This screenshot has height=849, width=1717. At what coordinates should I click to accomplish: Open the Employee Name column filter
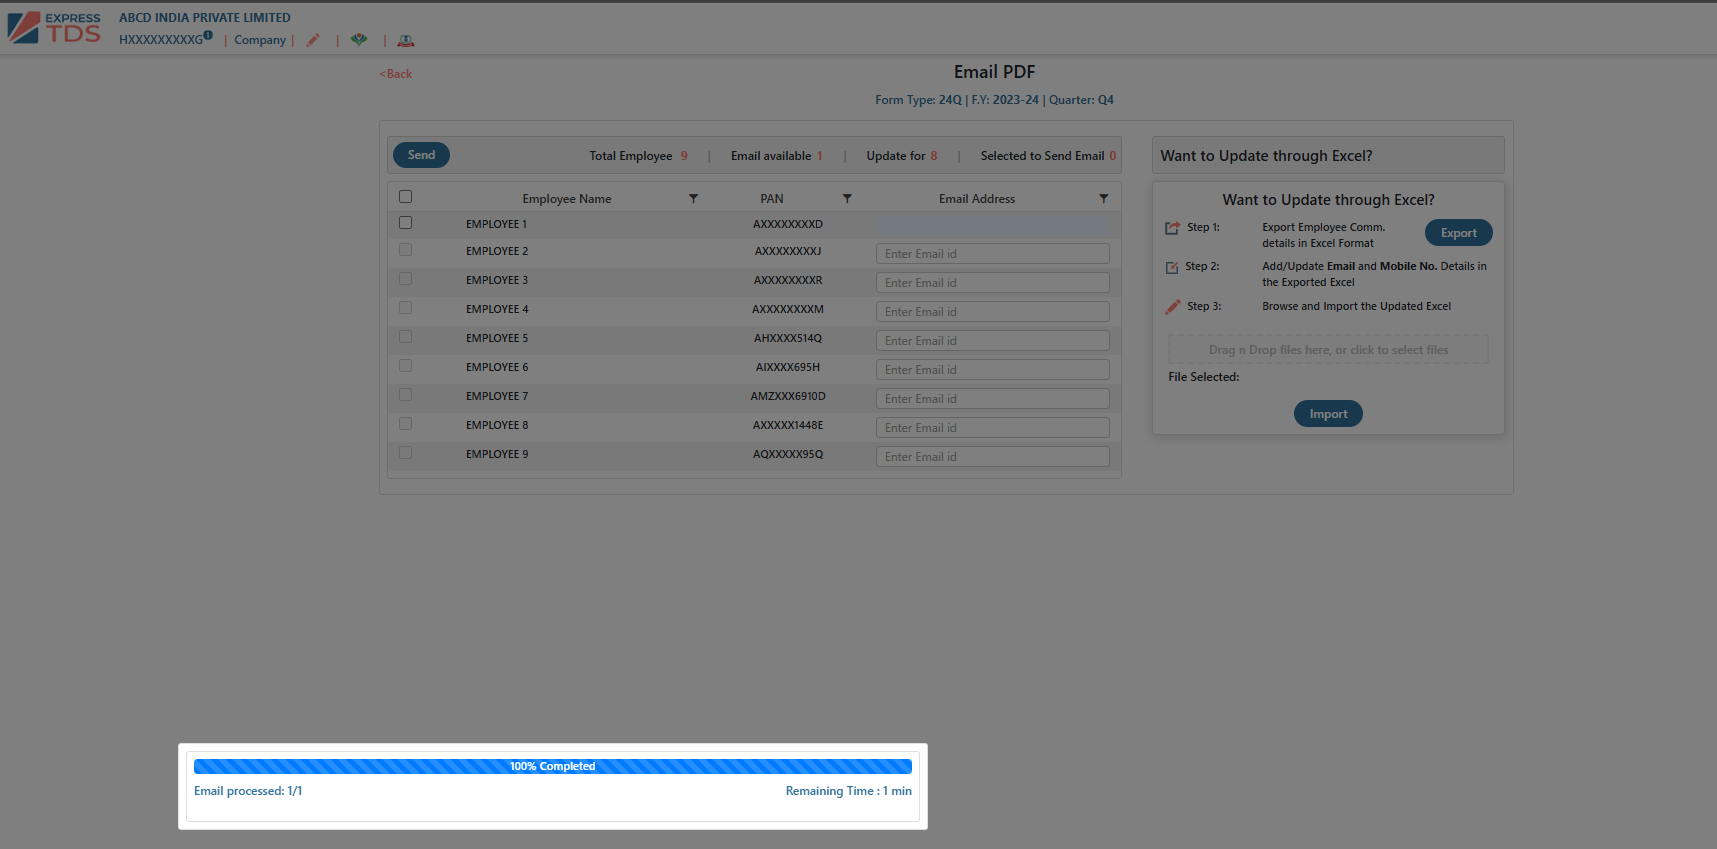click(693, 199)
